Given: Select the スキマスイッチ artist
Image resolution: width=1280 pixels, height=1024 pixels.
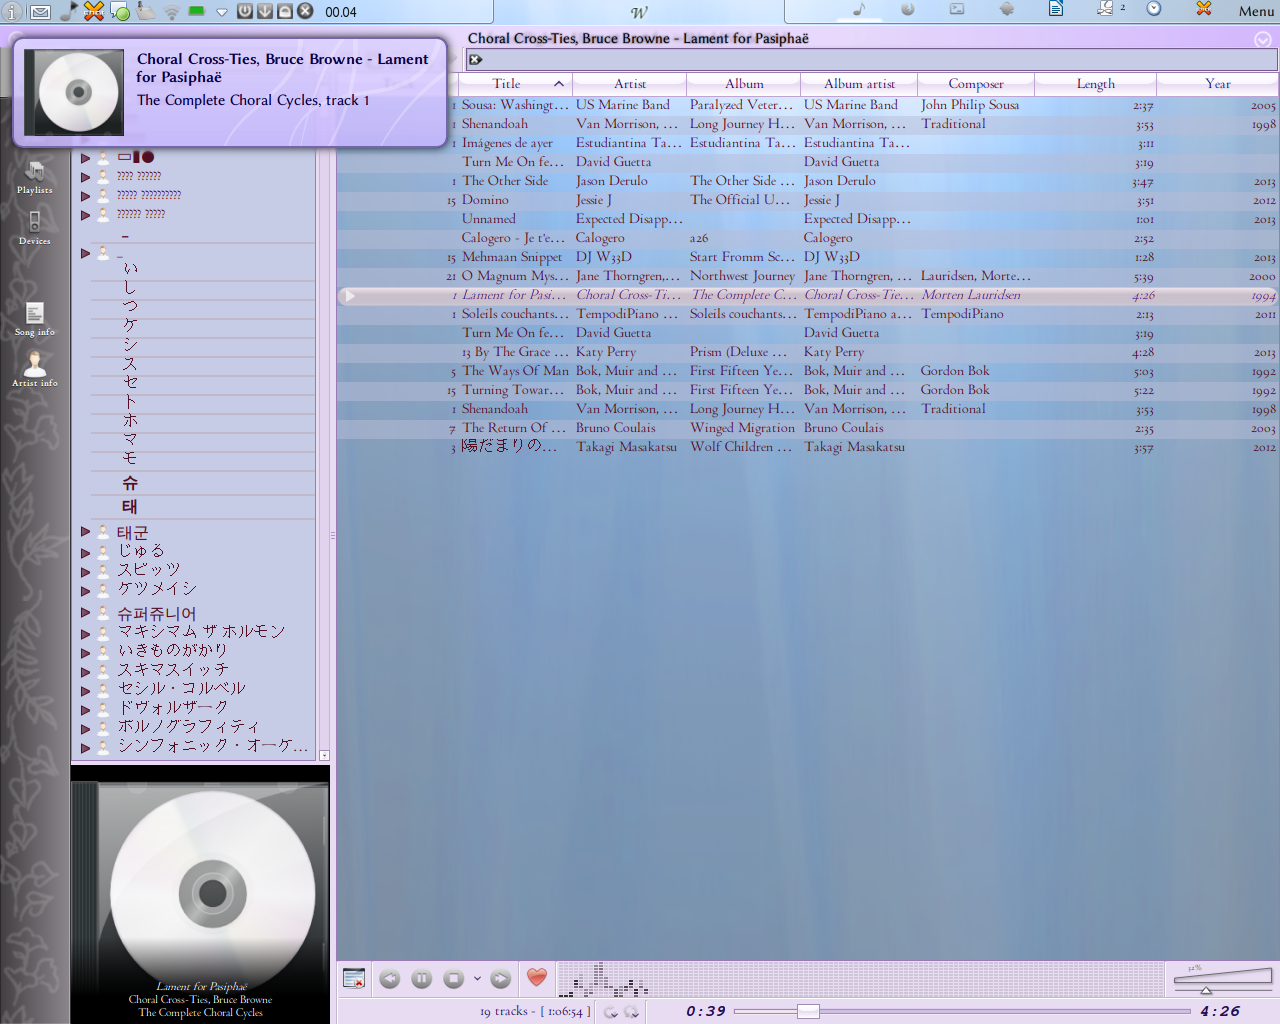Looking at the screenshot, I should click(x=173, y=670).
